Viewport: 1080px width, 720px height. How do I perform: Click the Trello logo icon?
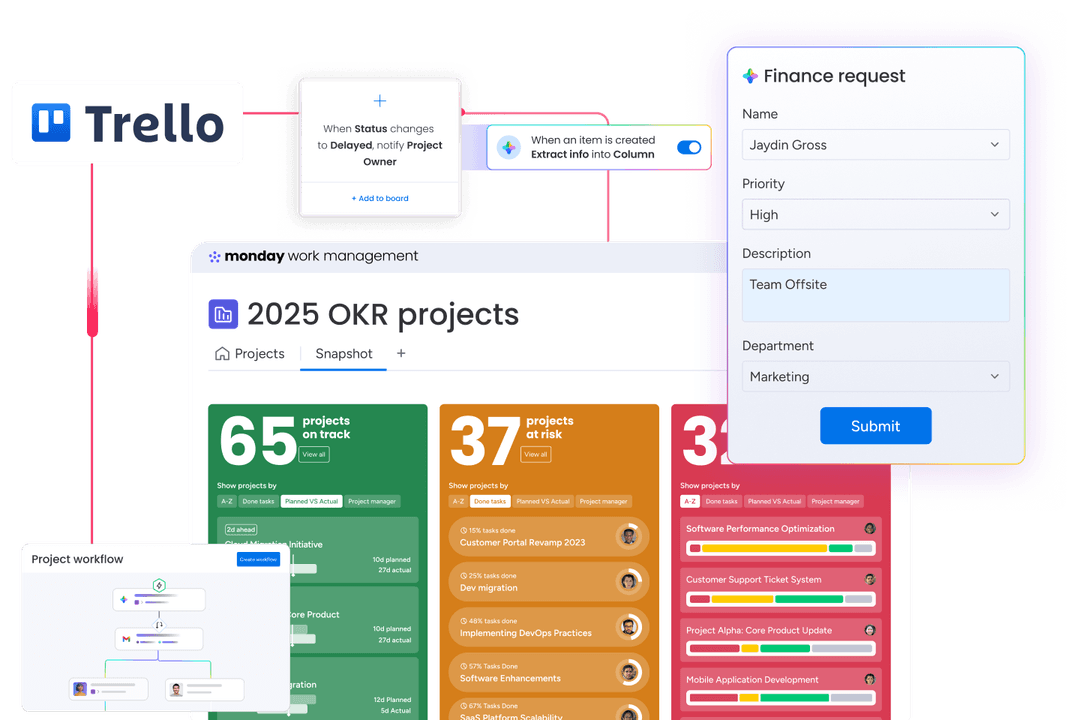pyautogui.click(x=51, y=123)
